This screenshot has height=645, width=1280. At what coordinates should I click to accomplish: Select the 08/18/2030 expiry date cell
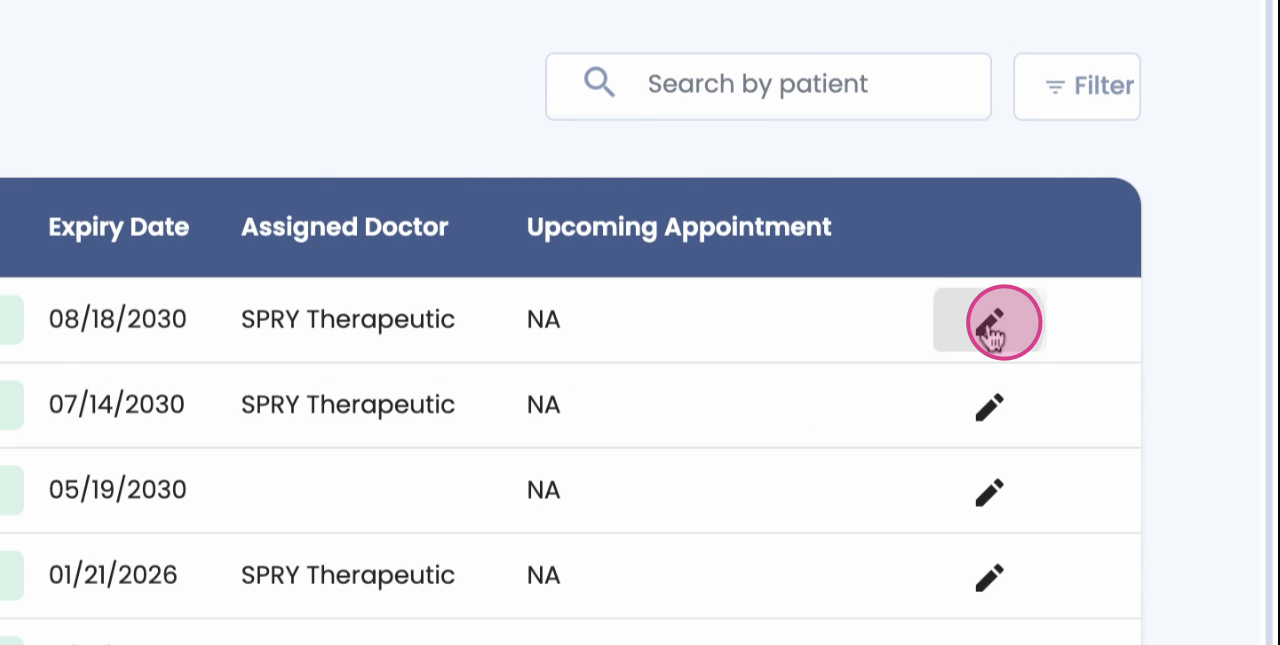click(117, 320)
